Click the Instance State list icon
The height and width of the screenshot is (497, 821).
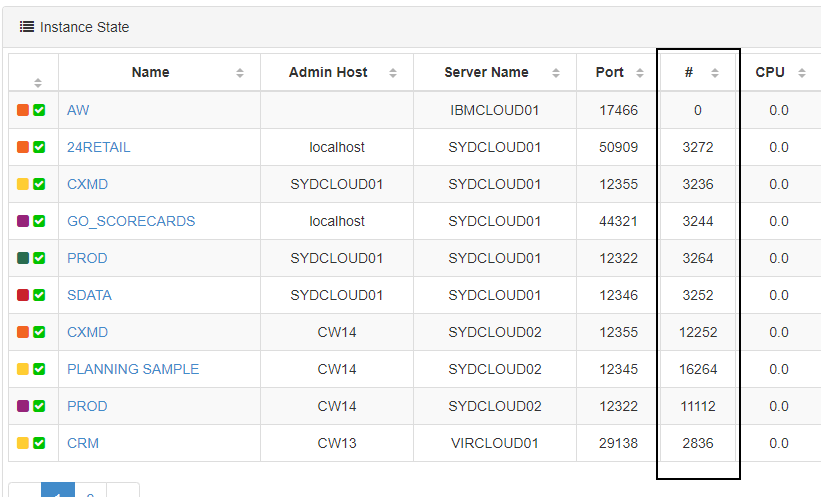(x=27, y=27)
